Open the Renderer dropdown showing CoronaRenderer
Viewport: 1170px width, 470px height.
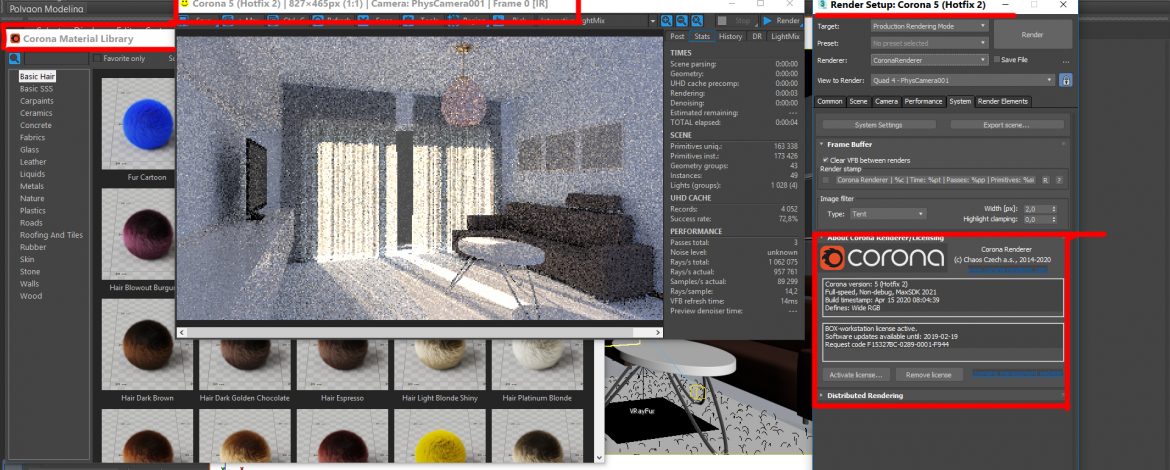click(x=929, y=60)
